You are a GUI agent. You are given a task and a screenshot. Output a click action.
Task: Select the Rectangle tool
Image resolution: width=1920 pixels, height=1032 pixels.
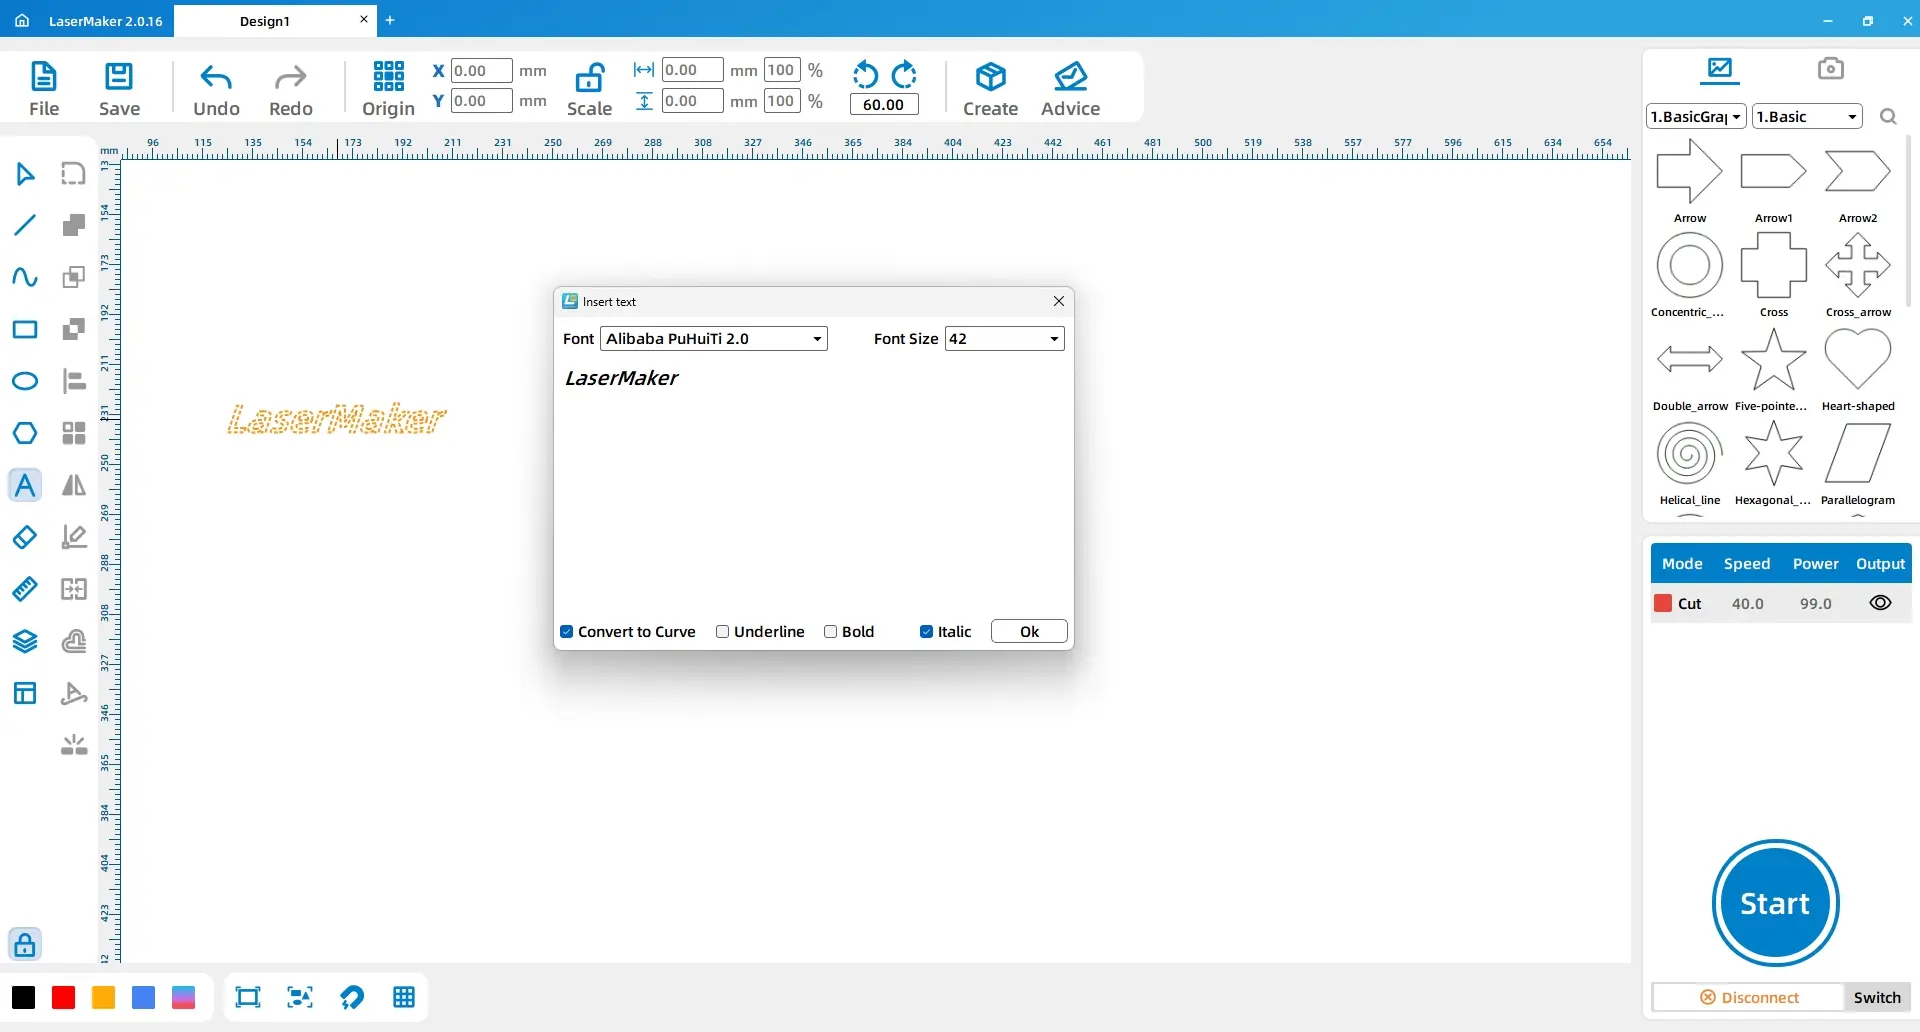pos(25,329)
